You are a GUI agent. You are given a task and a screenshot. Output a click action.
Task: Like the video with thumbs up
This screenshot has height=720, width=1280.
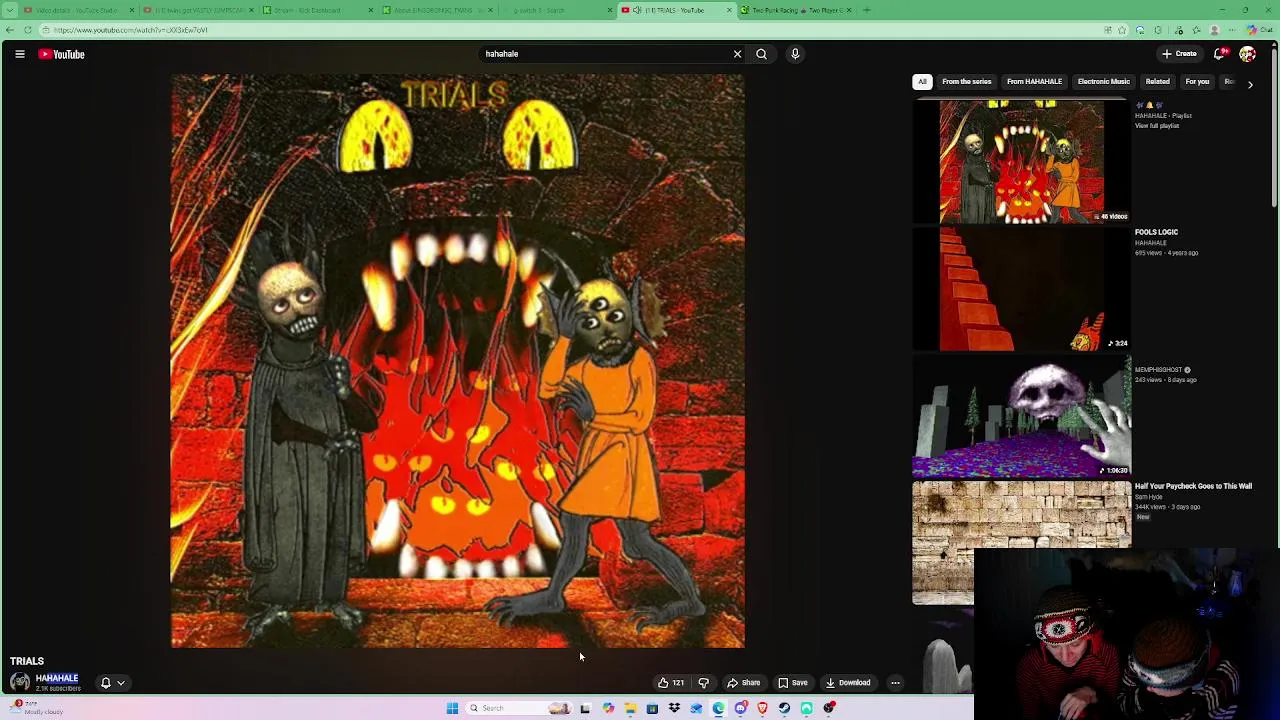point(670,683)
